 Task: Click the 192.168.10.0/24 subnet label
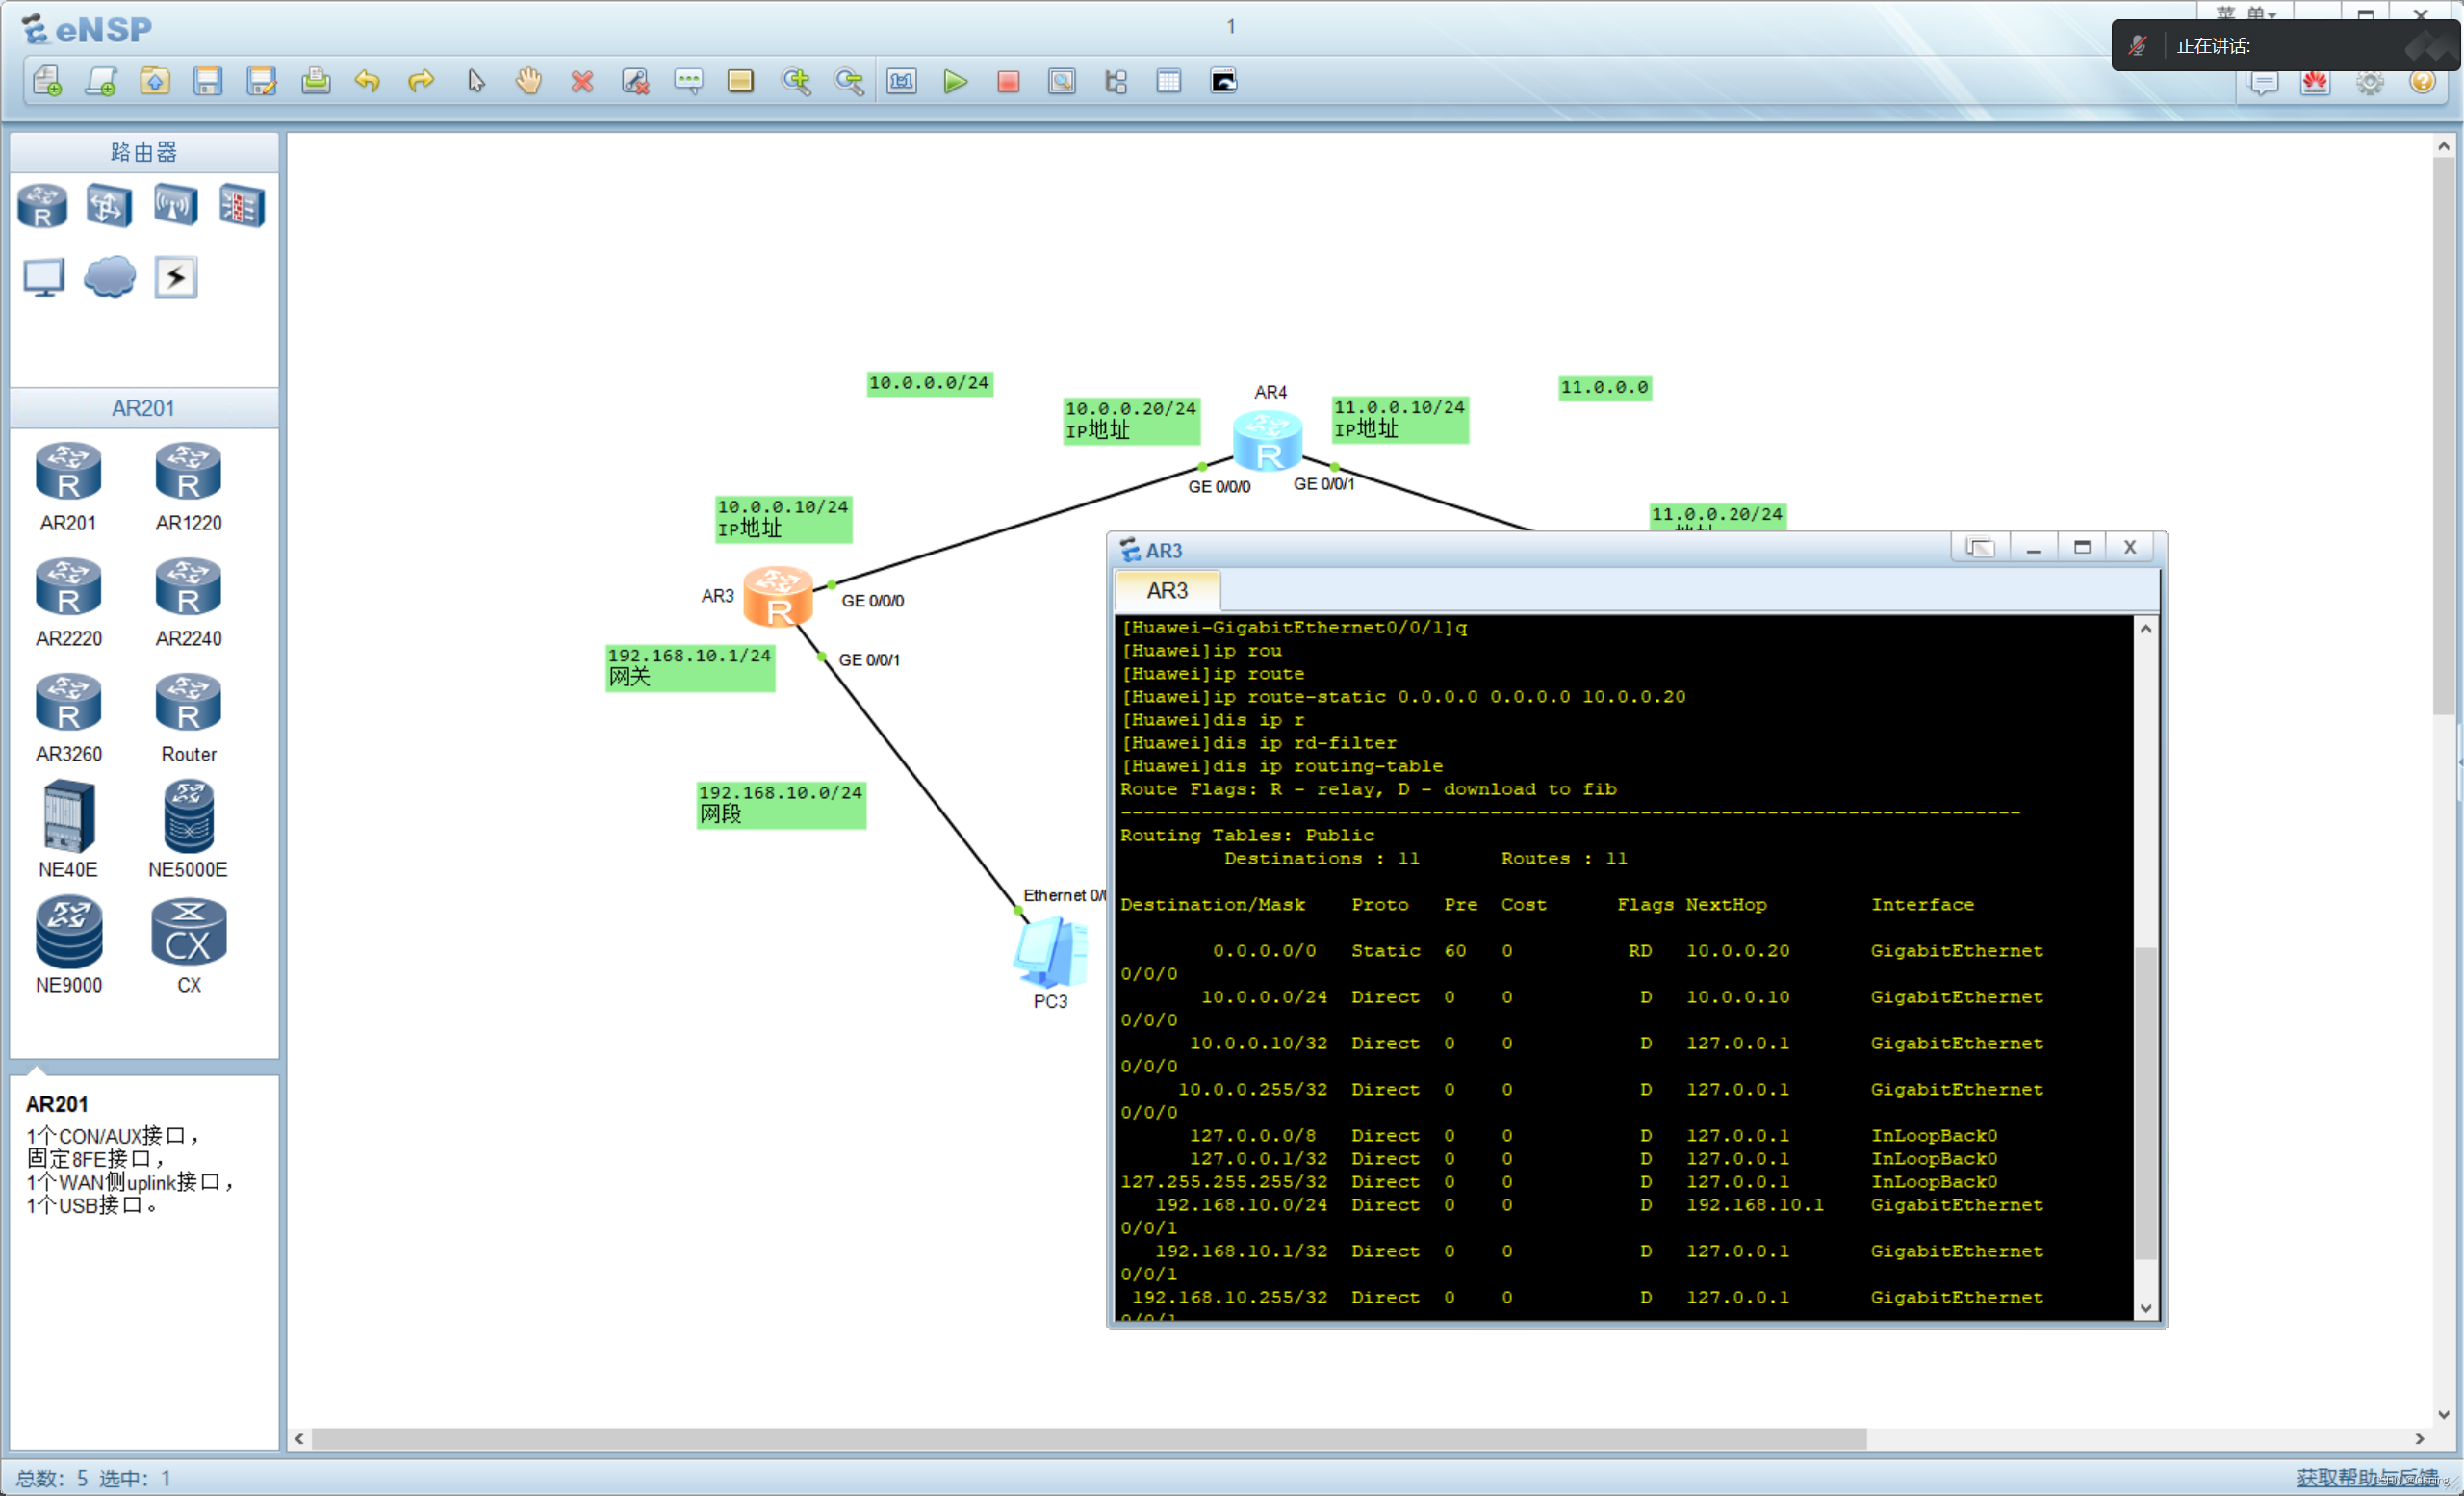pos(781,804)
